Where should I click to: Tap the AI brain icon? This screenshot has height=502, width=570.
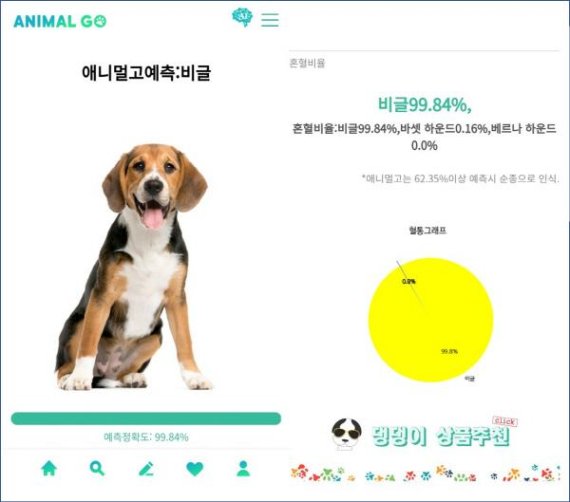point(242,17)
